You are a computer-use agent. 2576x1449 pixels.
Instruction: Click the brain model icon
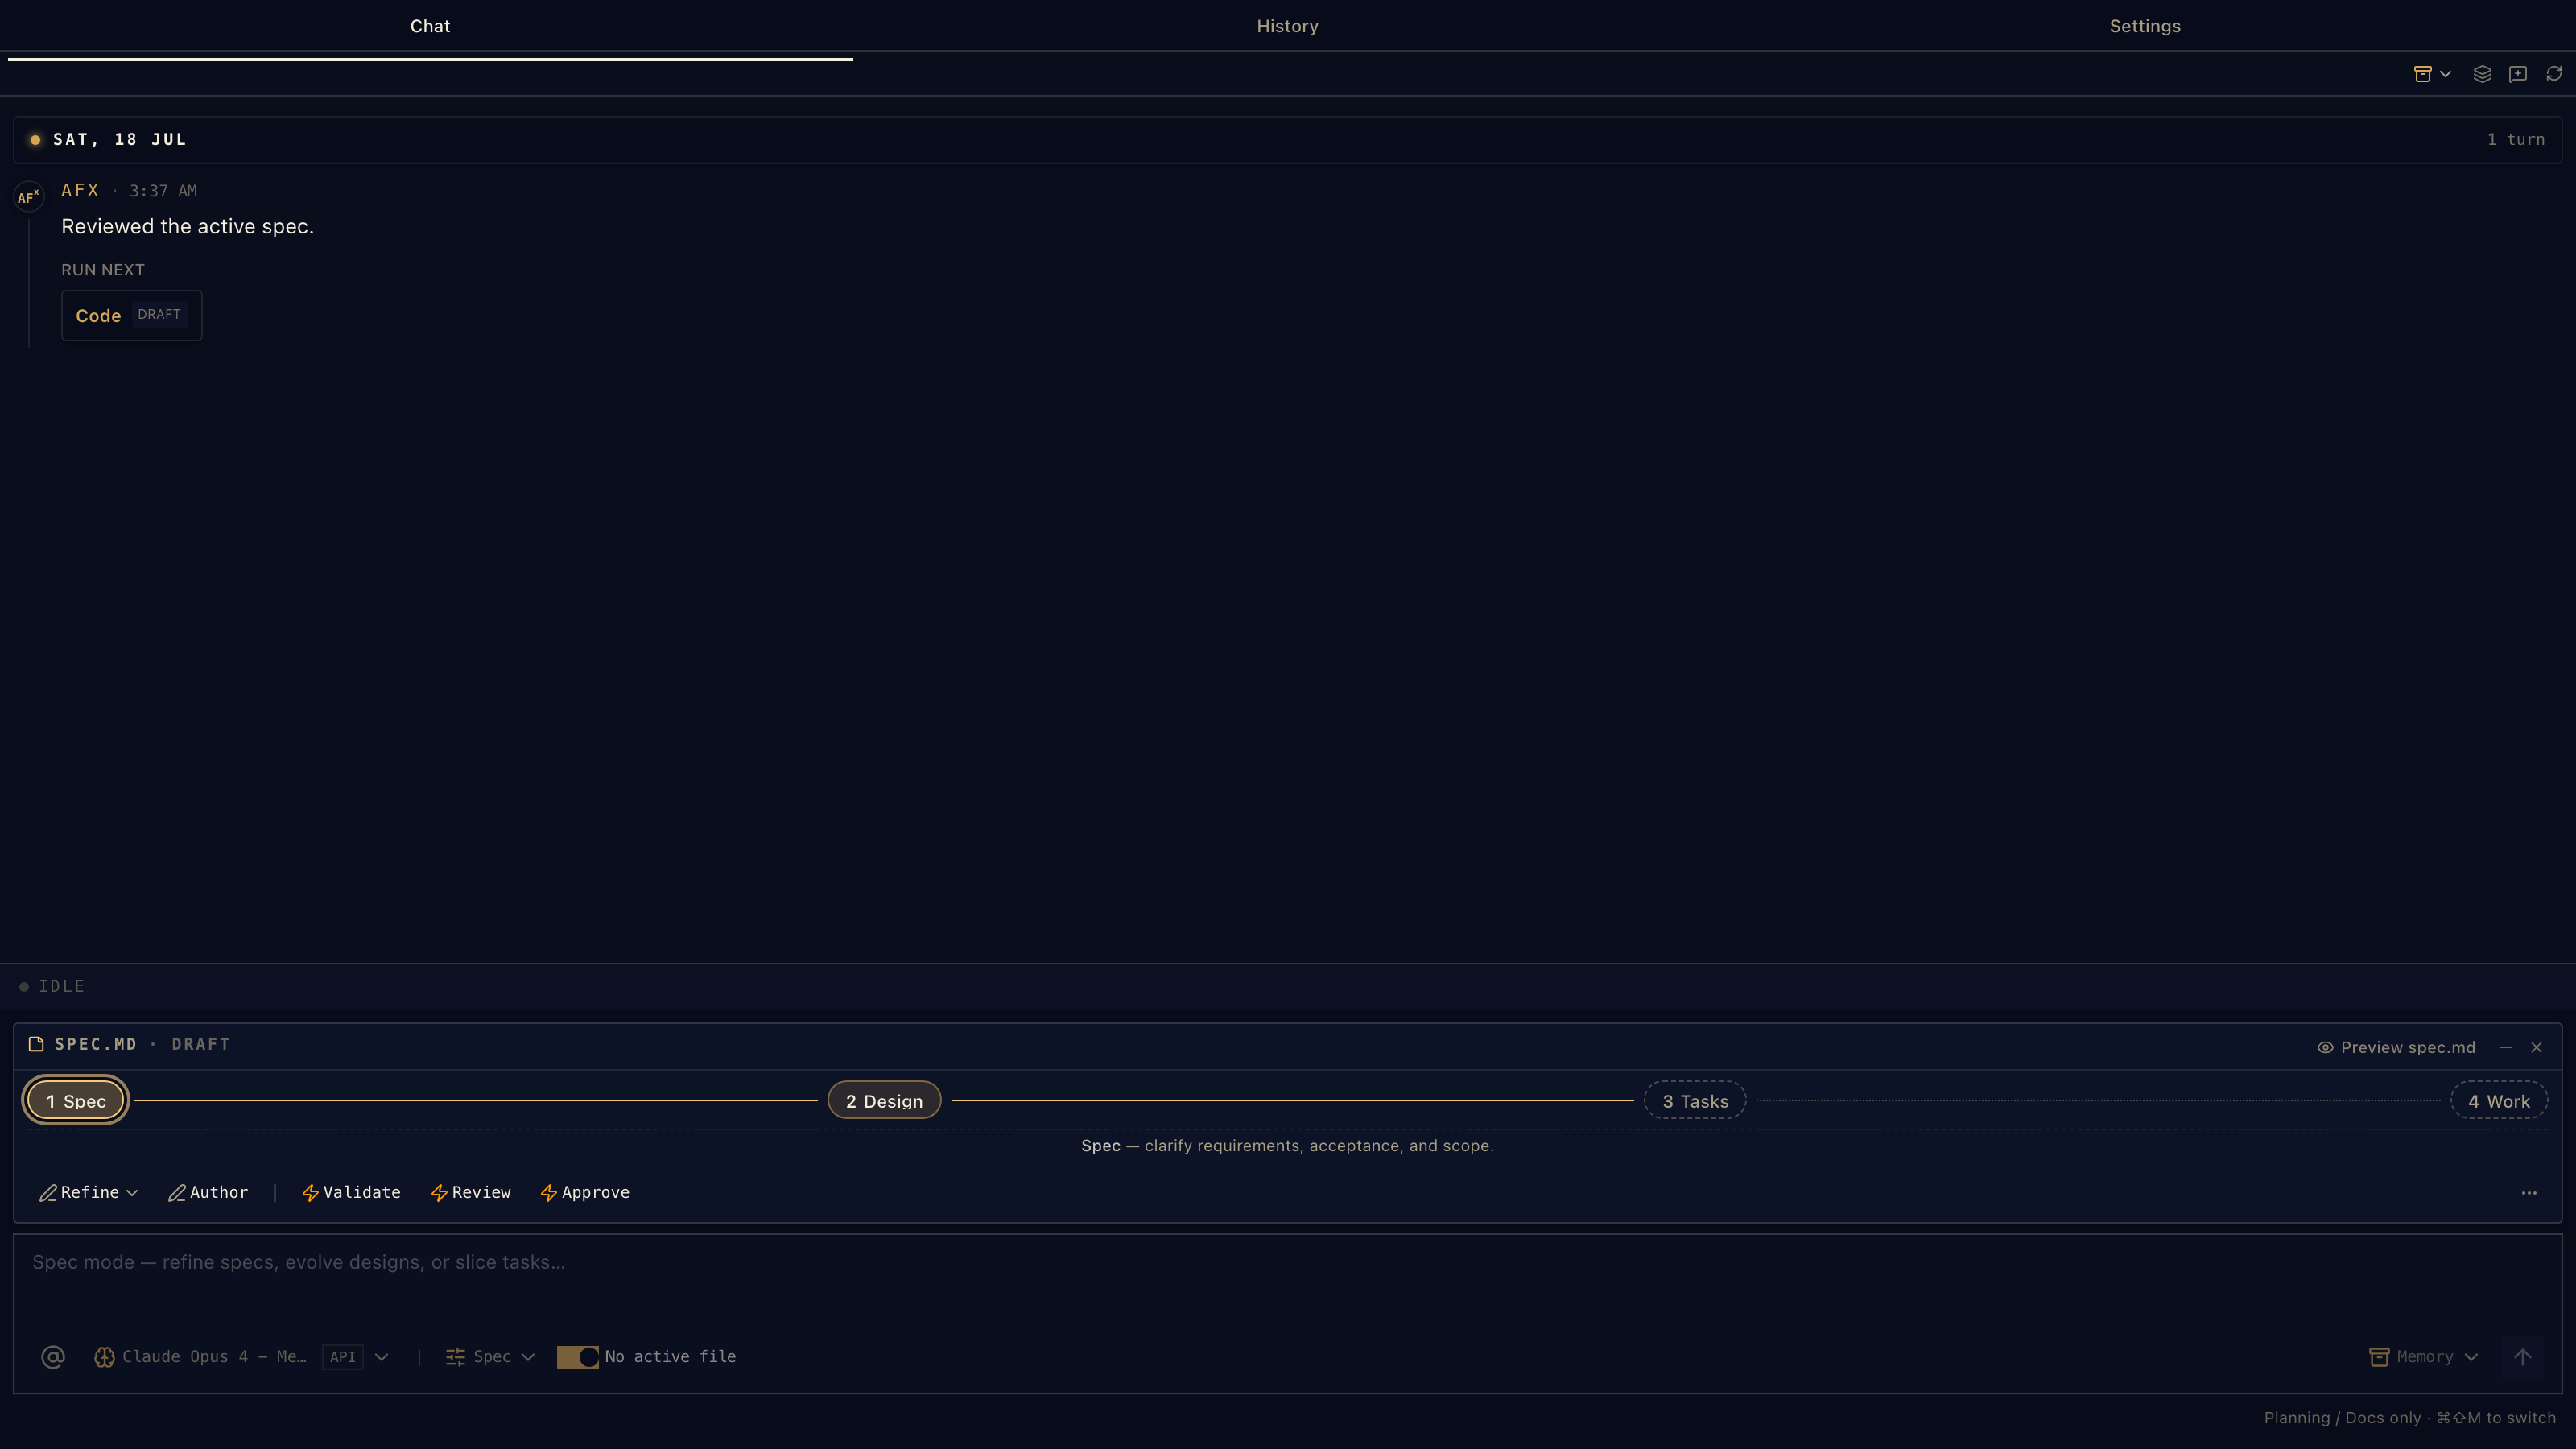coord(104,1357)
